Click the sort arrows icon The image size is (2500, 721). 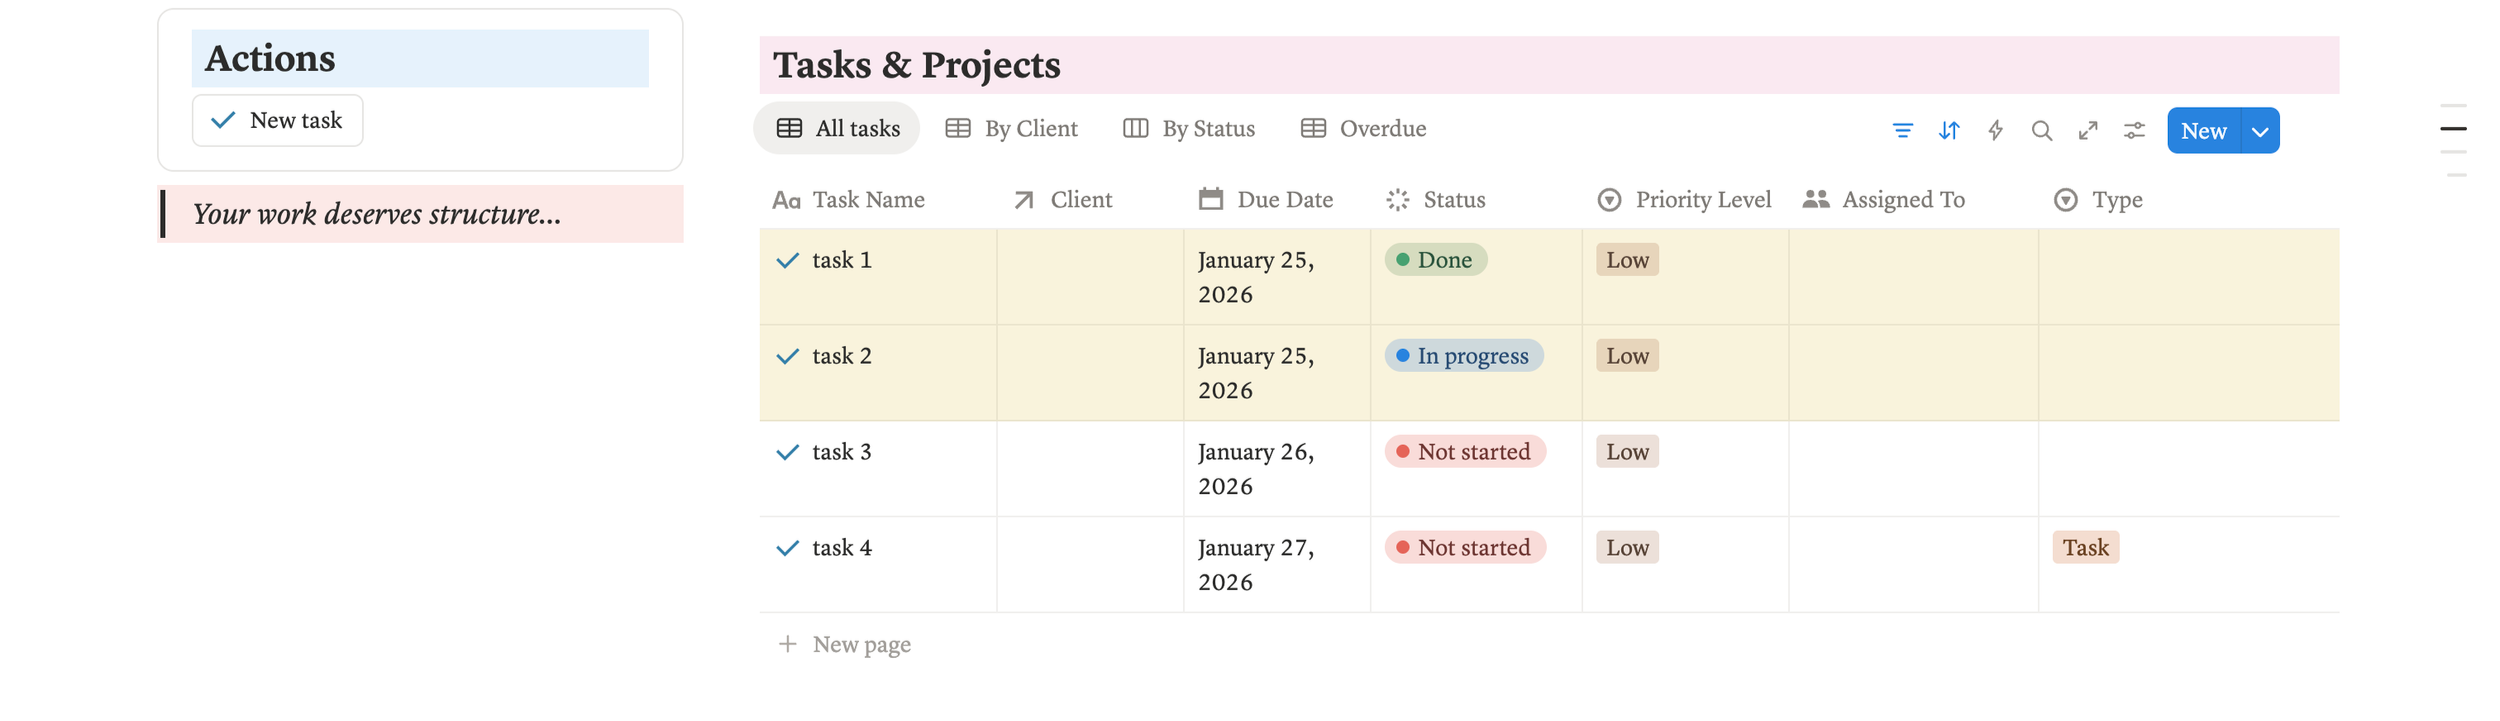pos(1948,131)
